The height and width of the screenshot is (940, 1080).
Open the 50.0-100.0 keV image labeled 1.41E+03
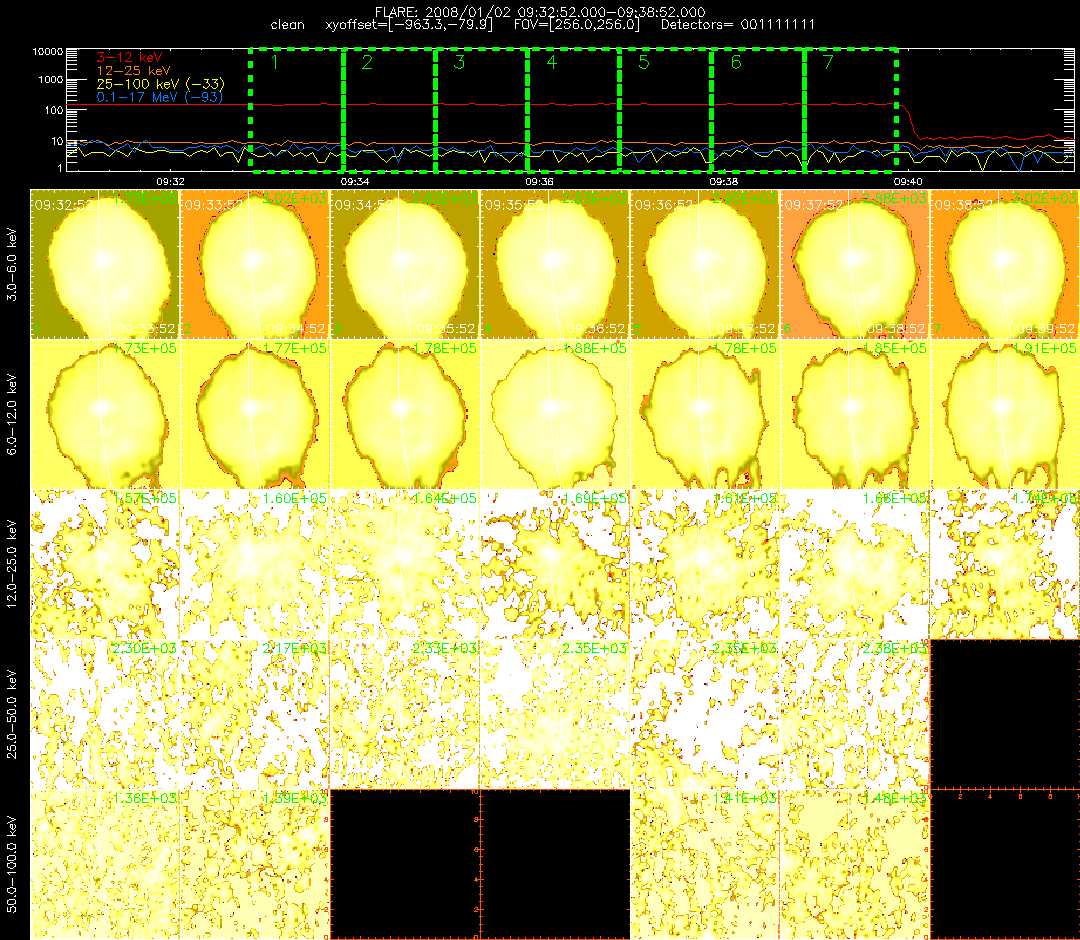point(705,864)
